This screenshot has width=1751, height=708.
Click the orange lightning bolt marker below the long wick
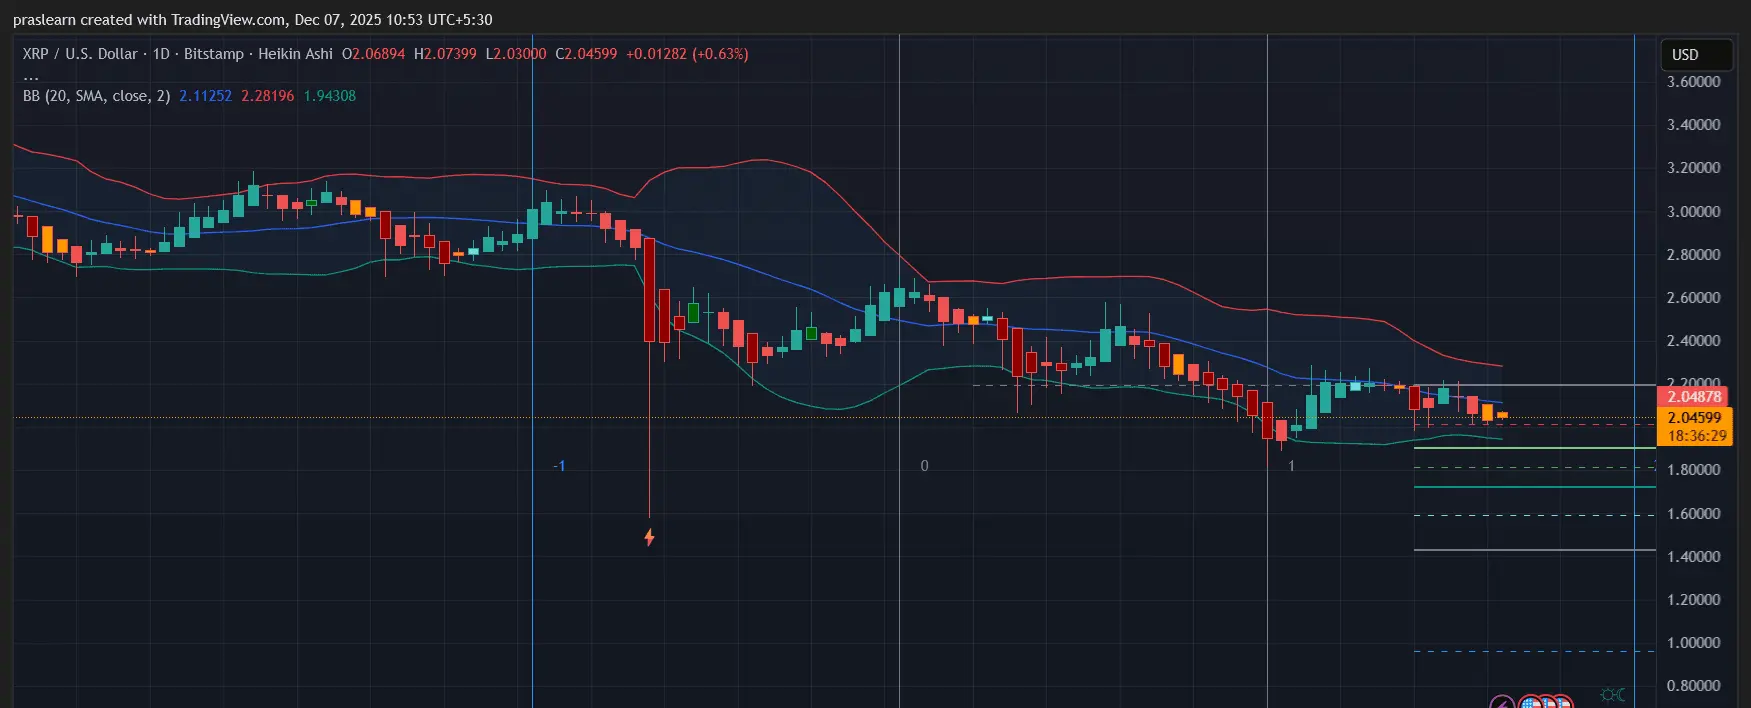click(649, 538)
